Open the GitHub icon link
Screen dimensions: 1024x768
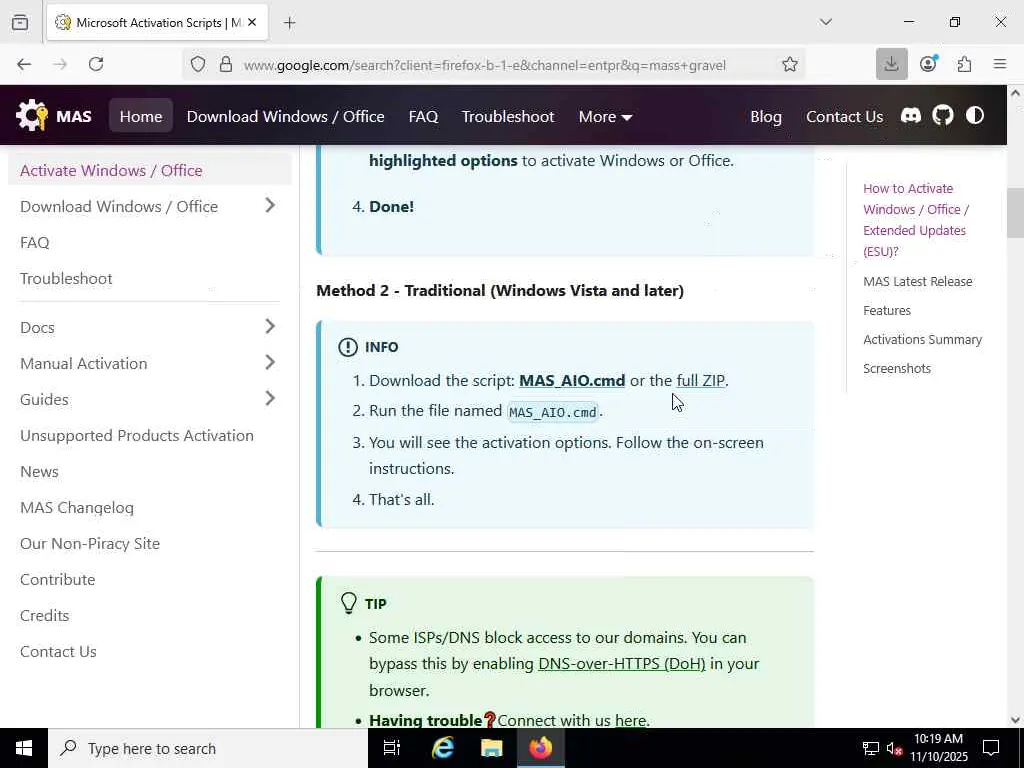942,116
